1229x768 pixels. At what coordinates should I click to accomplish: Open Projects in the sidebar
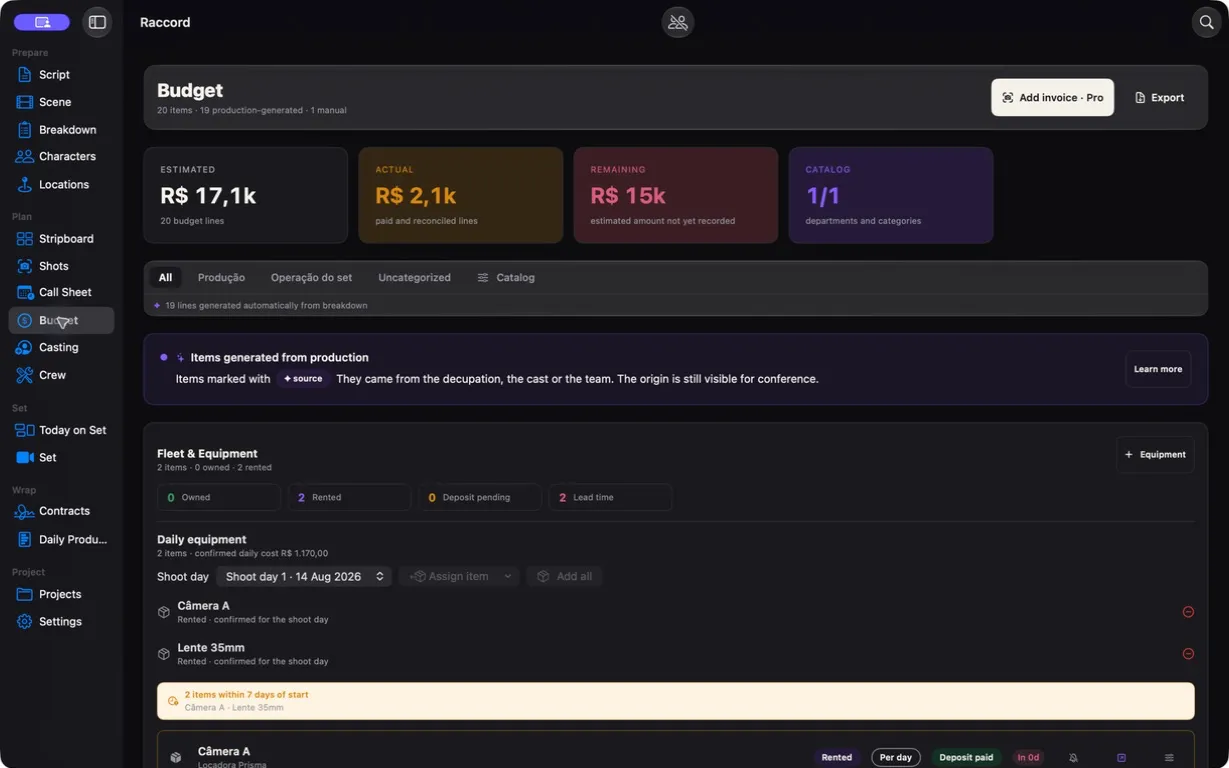tap(61, 594)
